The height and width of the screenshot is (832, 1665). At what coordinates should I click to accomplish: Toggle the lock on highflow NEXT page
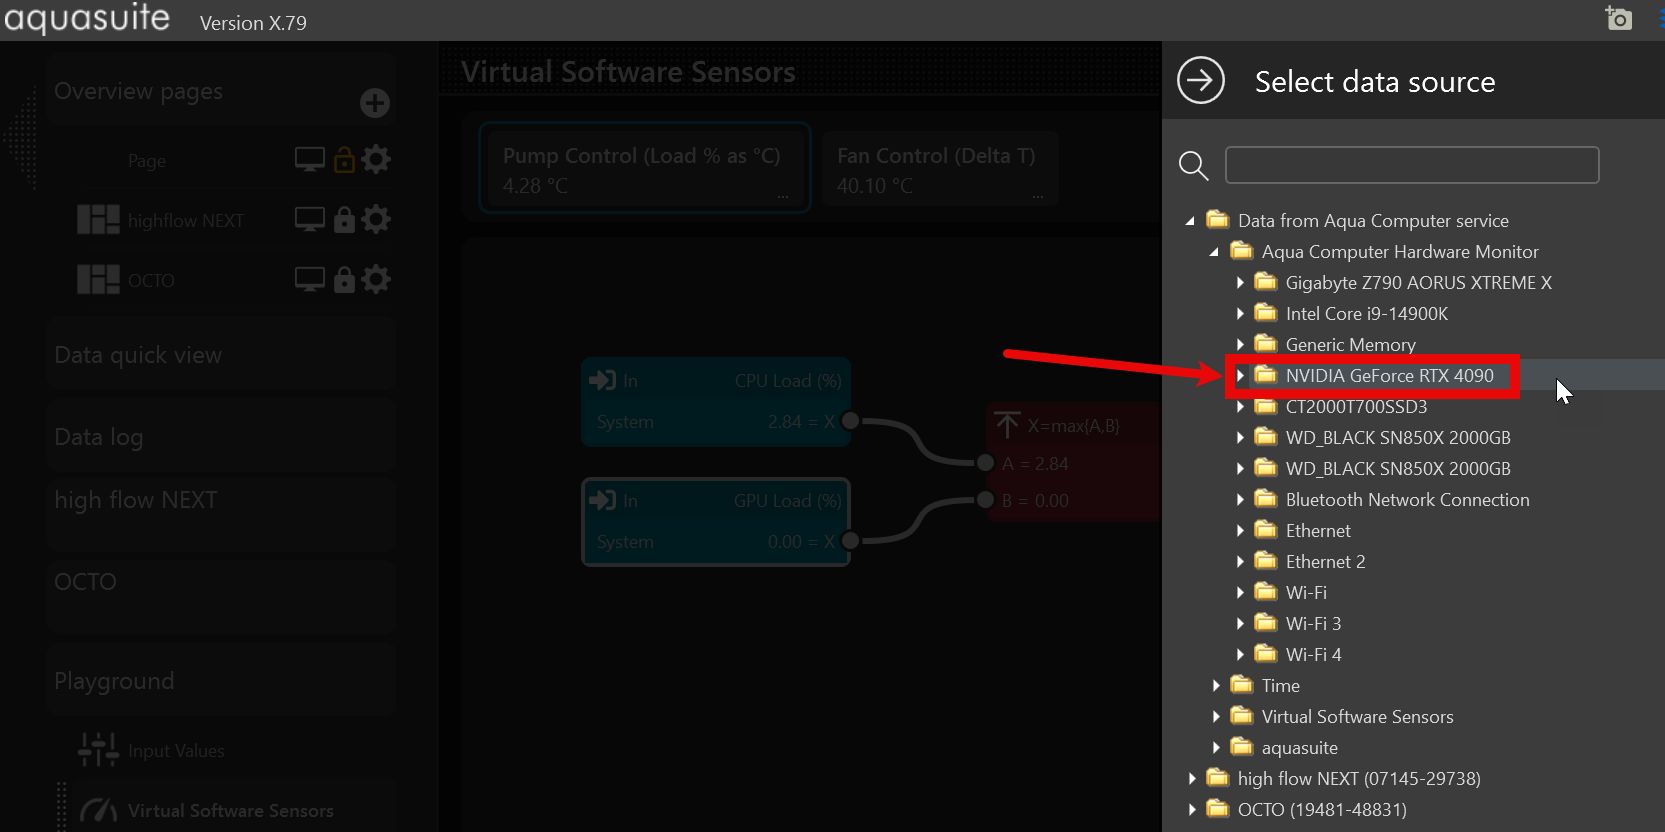[x=344, y=220]
